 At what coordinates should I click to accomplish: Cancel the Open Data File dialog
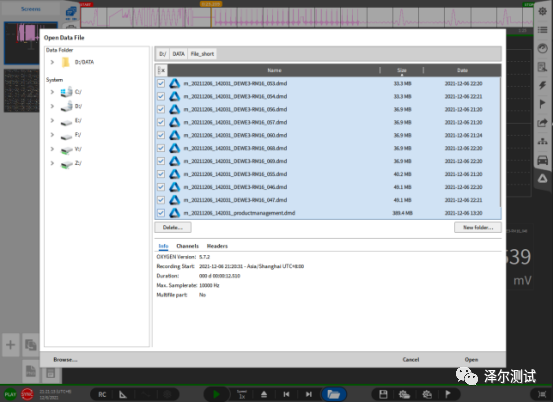point(411,360)
